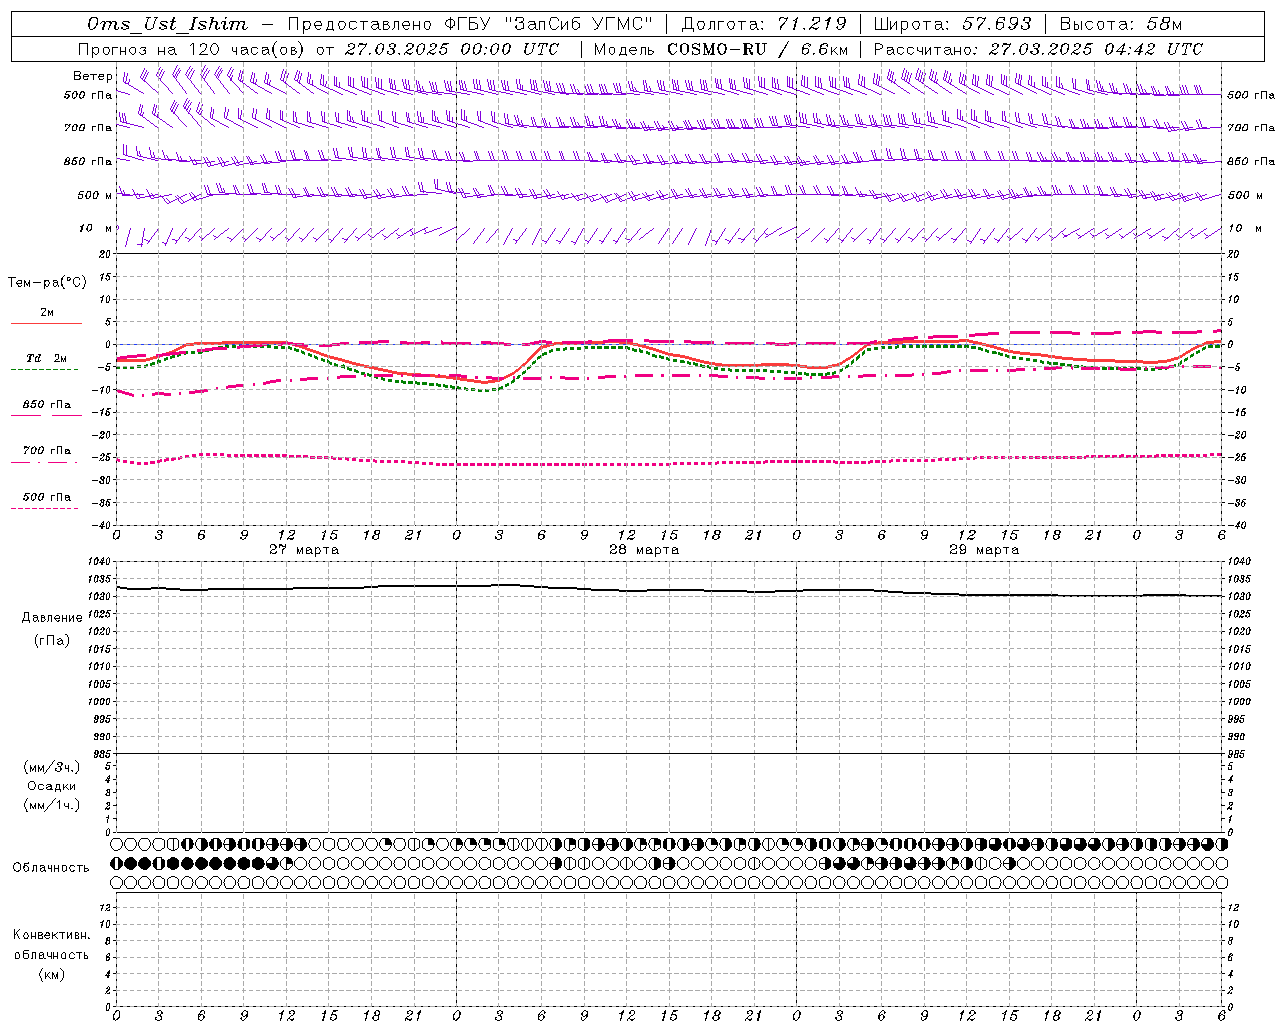
Task: Click the 985 value on left pressure axis
Action: tap(103, 754)
